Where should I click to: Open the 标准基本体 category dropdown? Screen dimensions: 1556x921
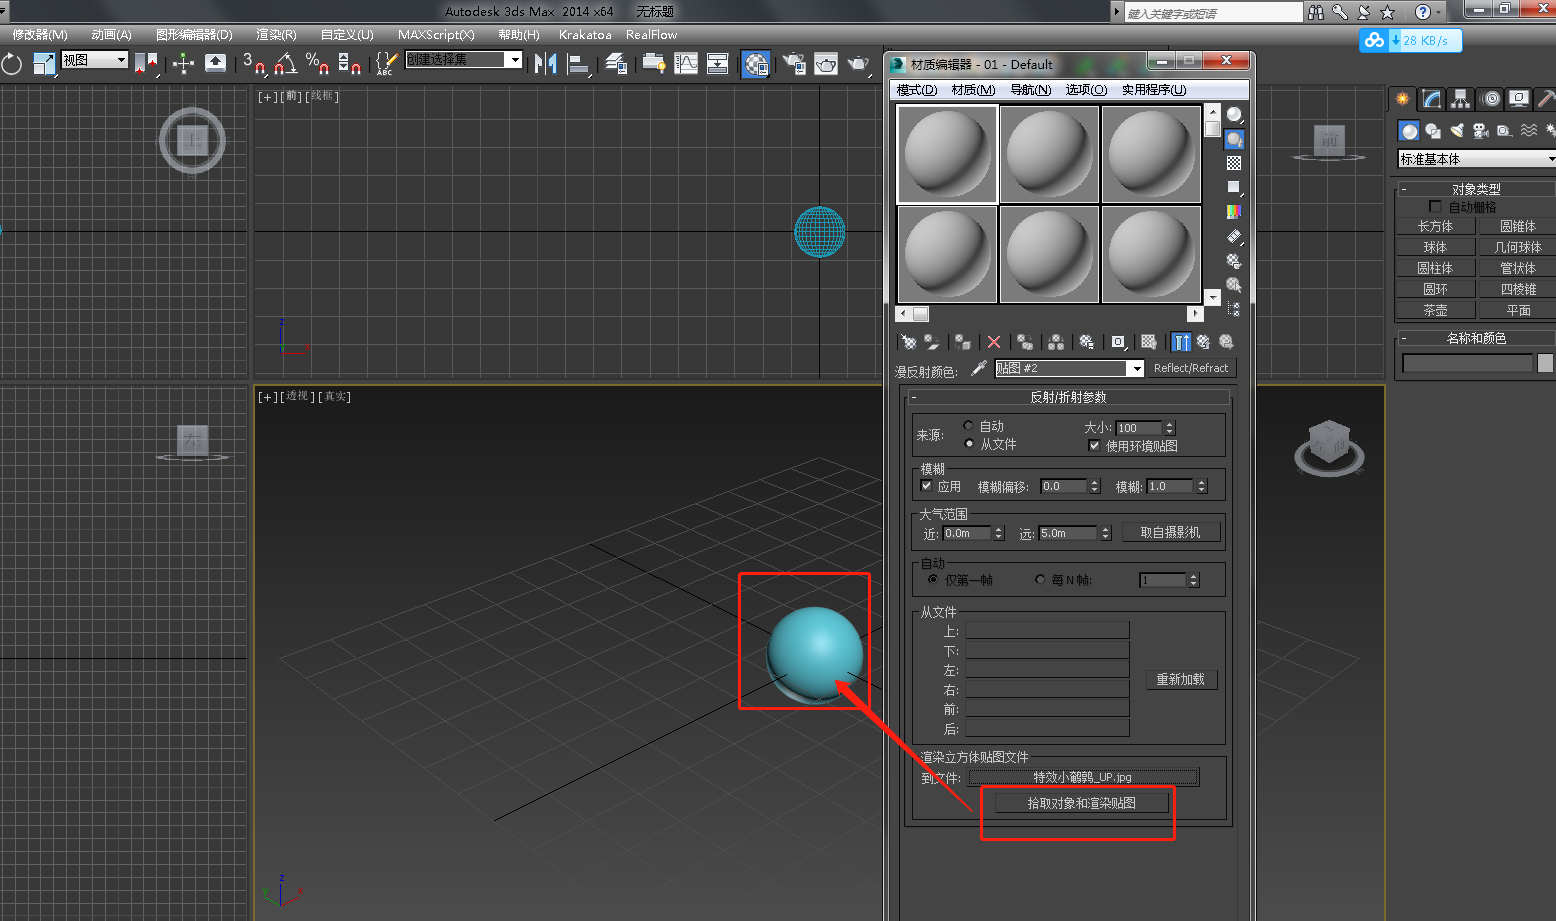point(1477,159)
